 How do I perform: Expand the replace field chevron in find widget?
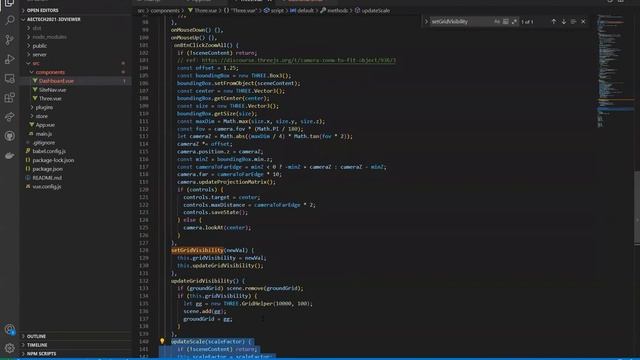(x=426, y=22)
